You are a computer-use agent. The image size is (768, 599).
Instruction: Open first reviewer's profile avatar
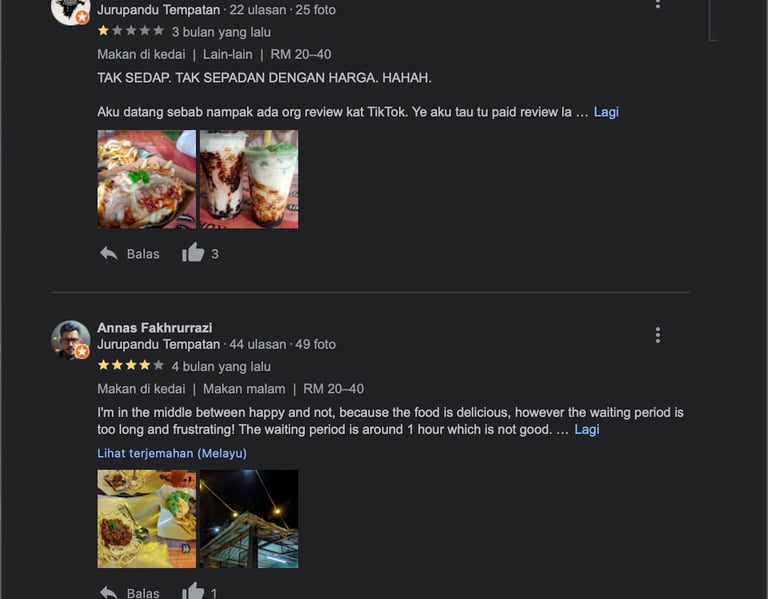(71, 11)
